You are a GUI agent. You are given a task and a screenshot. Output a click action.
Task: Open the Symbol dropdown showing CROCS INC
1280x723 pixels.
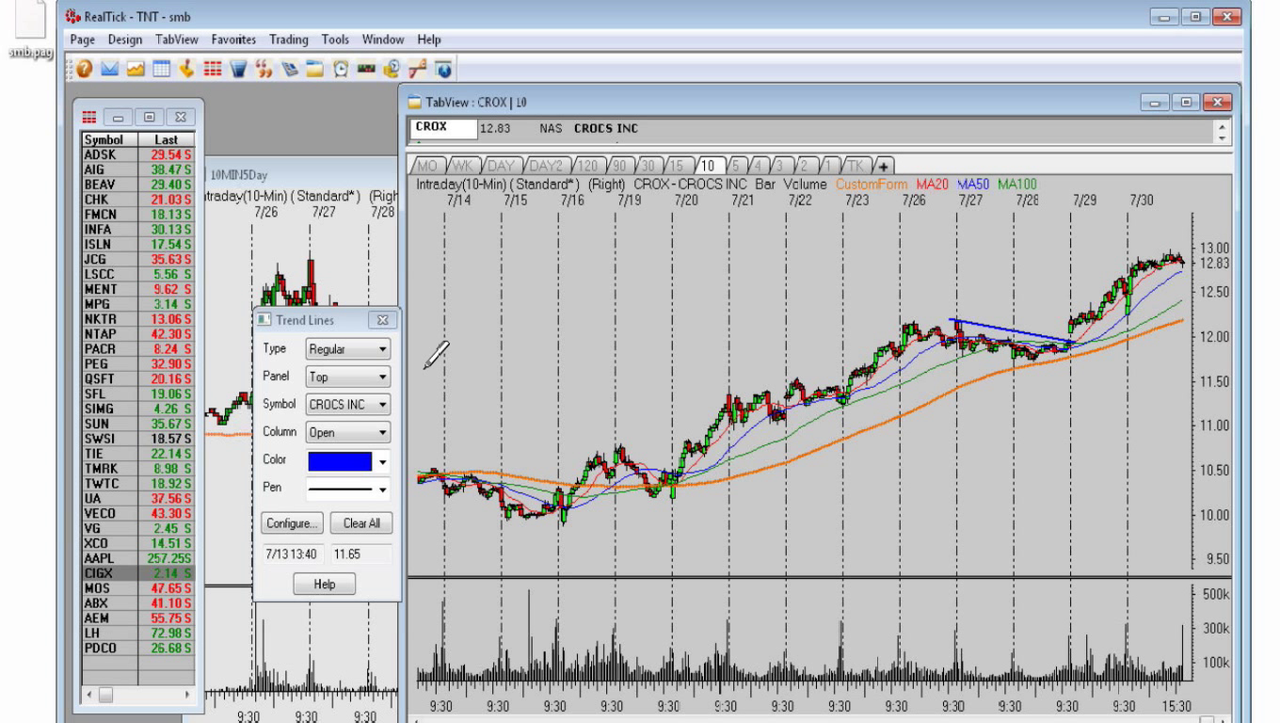(x=348, y=405)
